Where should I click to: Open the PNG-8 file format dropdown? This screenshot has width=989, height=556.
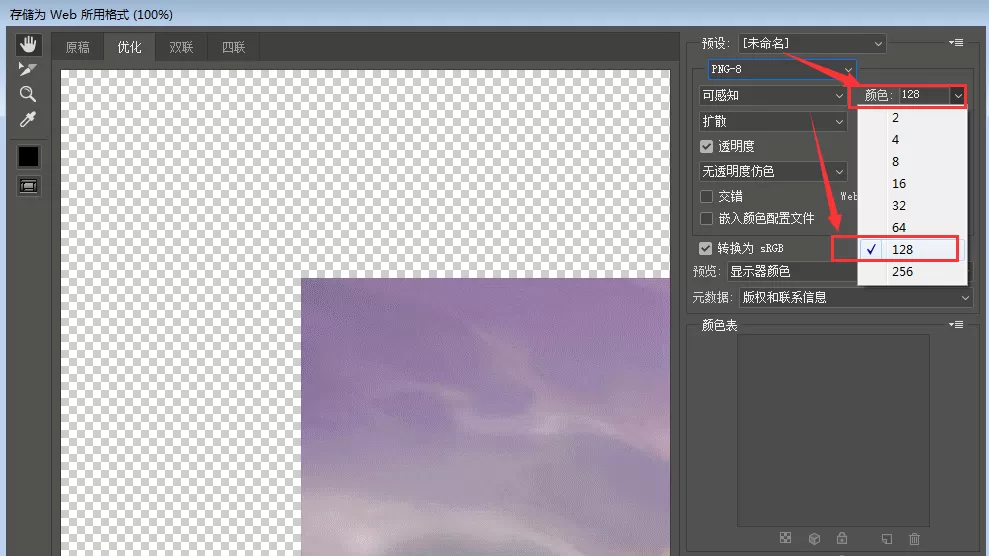click(782, 69)
